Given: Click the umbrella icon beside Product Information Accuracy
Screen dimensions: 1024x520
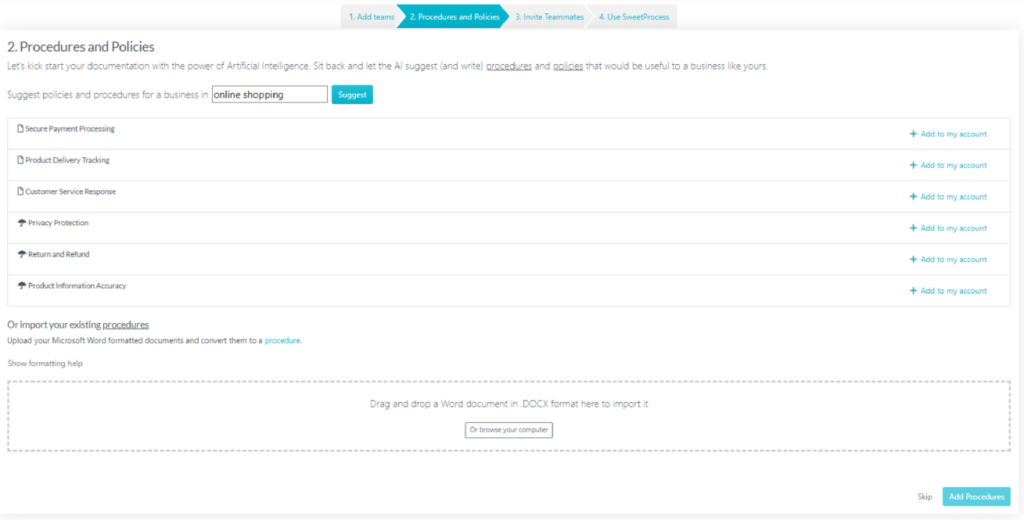Looking at the screenshot, I should pyautogui.click(x=22, y=285).
